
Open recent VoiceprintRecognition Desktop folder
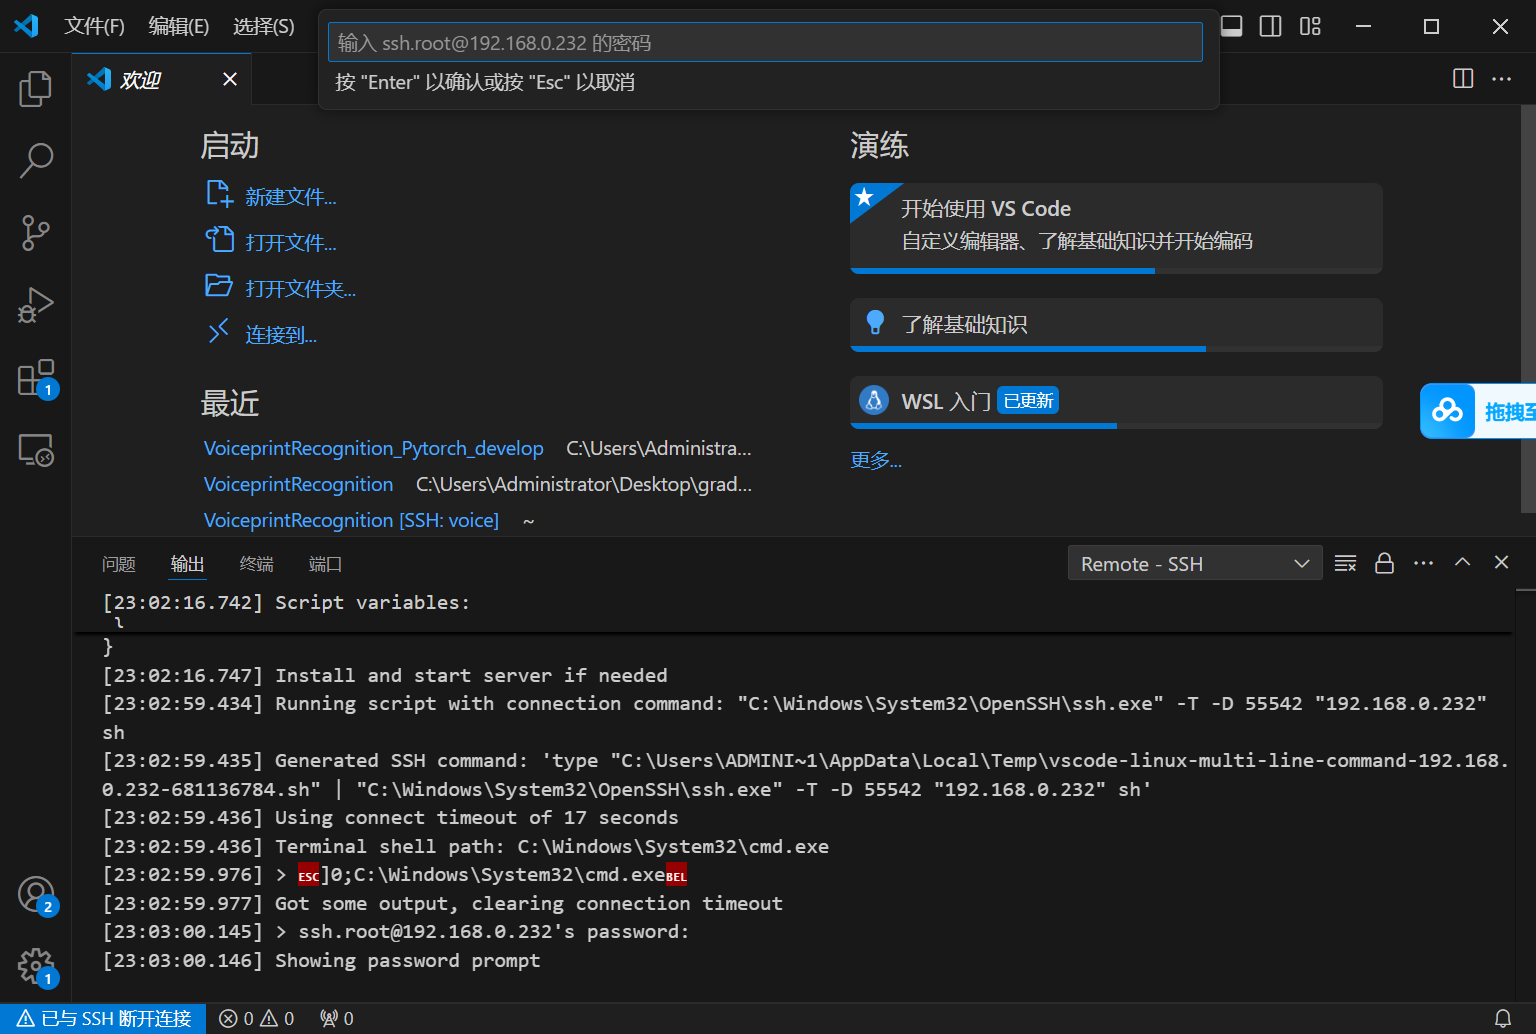point(298,484)
